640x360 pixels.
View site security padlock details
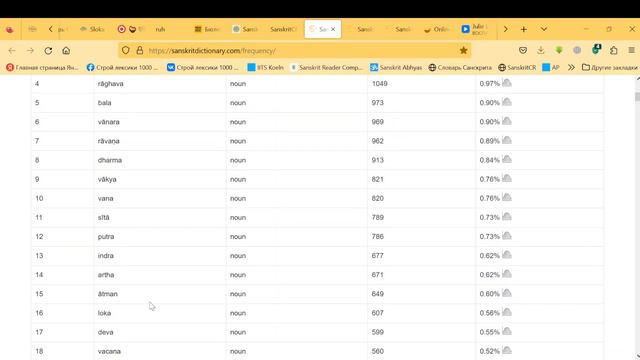click(140, 50)
